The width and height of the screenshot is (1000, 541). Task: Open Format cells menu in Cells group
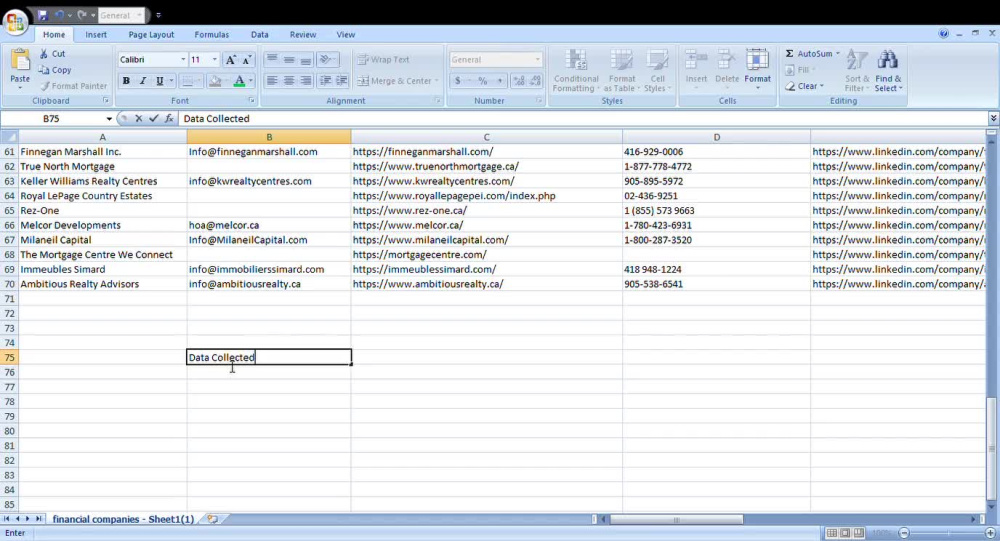[x=757, y=70]
